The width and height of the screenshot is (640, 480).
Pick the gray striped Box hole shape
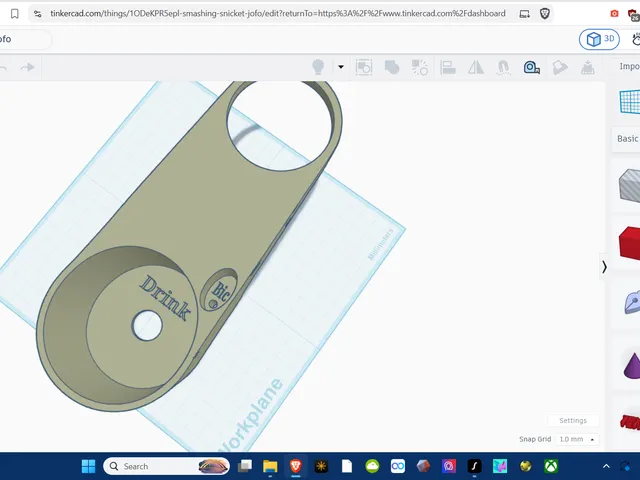click(630, 186)
